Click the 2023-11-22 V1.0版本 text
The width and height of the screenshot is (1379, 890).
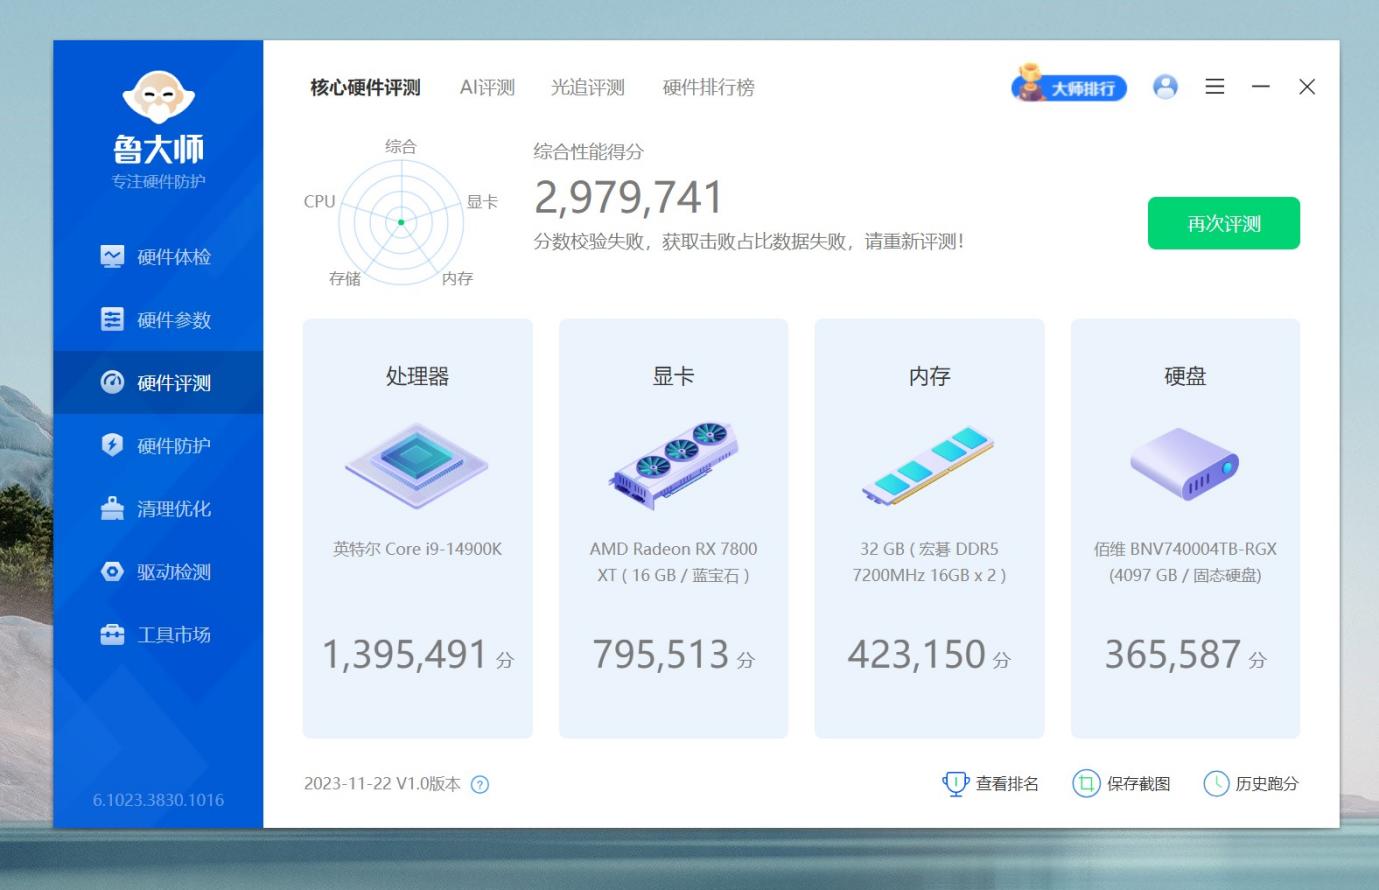click(x=382, y=784)
